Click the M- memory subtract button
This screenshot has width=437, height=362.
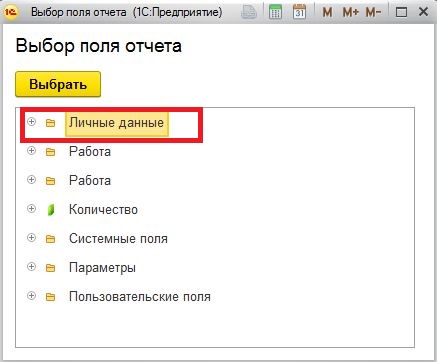click(373, 13)
